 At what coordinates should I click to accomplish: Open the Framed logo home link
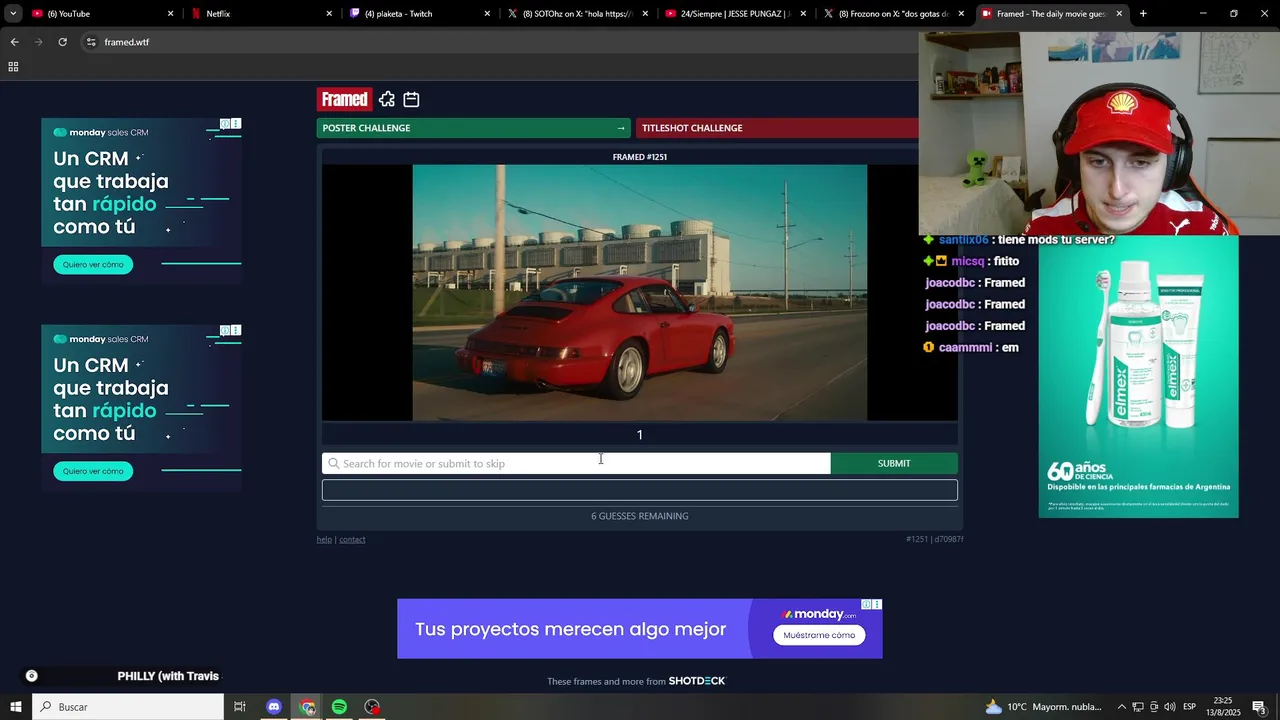345,99
